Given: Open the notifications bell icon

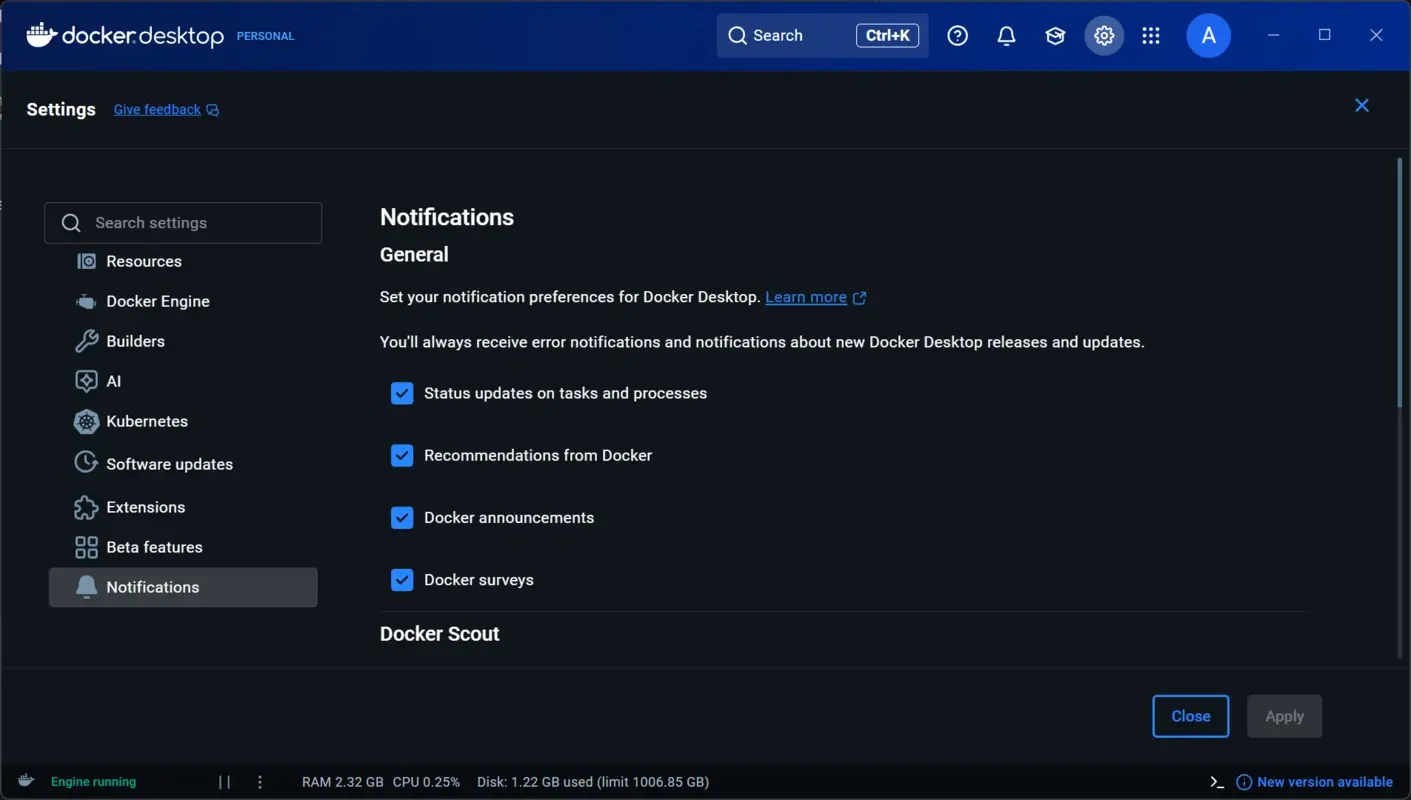Looking at the screenshot, I should point(1005,35).
